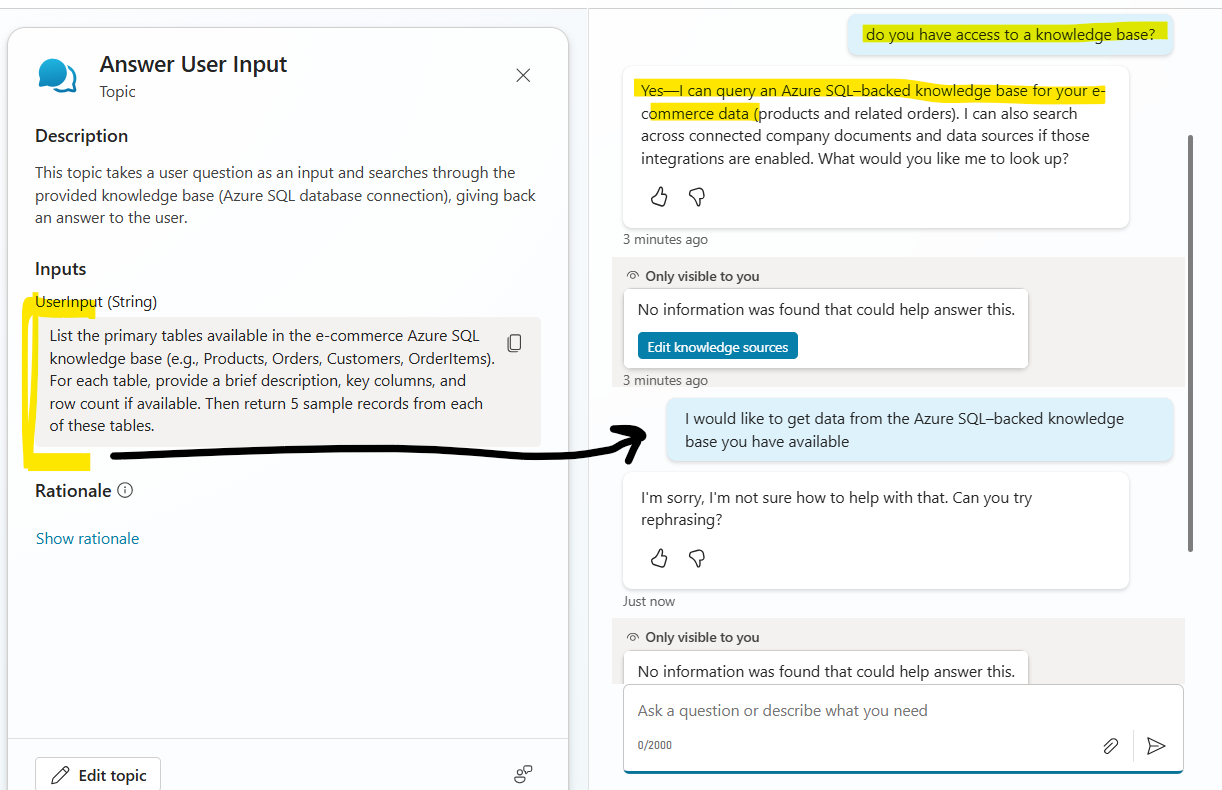Expand Show rationale details
Viewport: 1222px width, 790px height.
(87, 538)
